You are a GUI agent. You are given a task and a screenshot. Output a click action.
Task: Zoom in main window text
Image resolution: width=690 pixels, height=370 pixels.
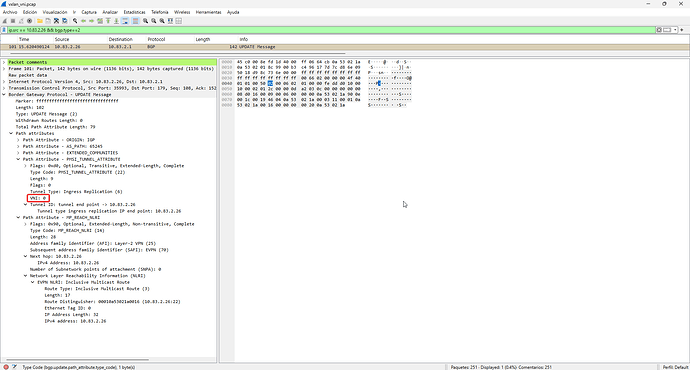coord(146,21)
